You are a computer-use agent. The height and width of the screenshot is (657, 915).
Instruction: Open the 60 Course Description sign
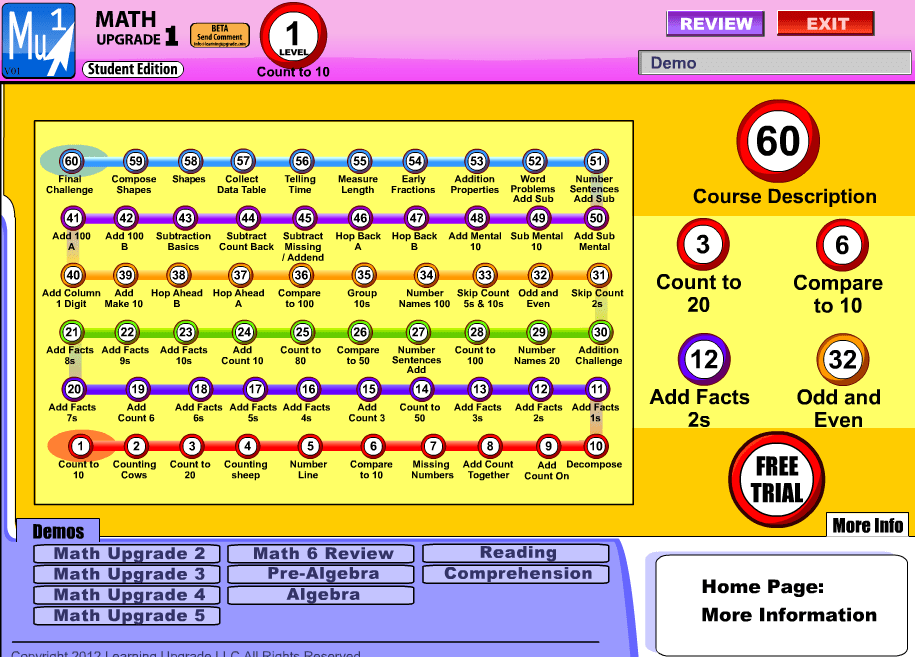coord(778,141)
